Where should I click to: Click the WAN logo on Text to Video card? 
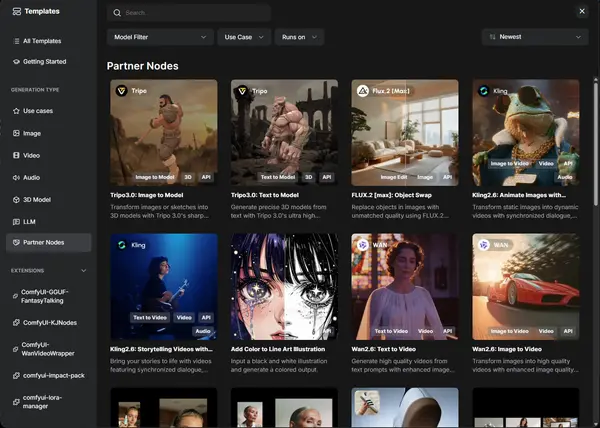pyautogui.click(x=363, y=245)
